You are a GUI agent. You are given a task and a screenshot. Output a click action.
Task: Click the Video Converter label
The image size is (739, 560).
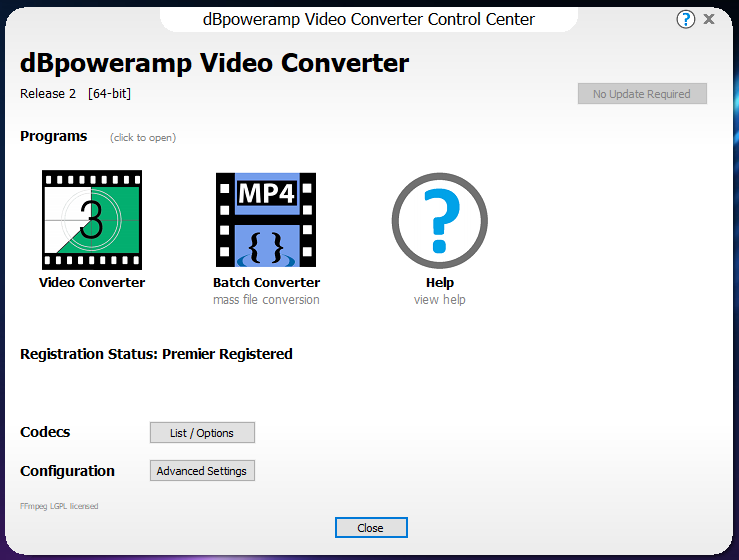[x=92, y=282]
